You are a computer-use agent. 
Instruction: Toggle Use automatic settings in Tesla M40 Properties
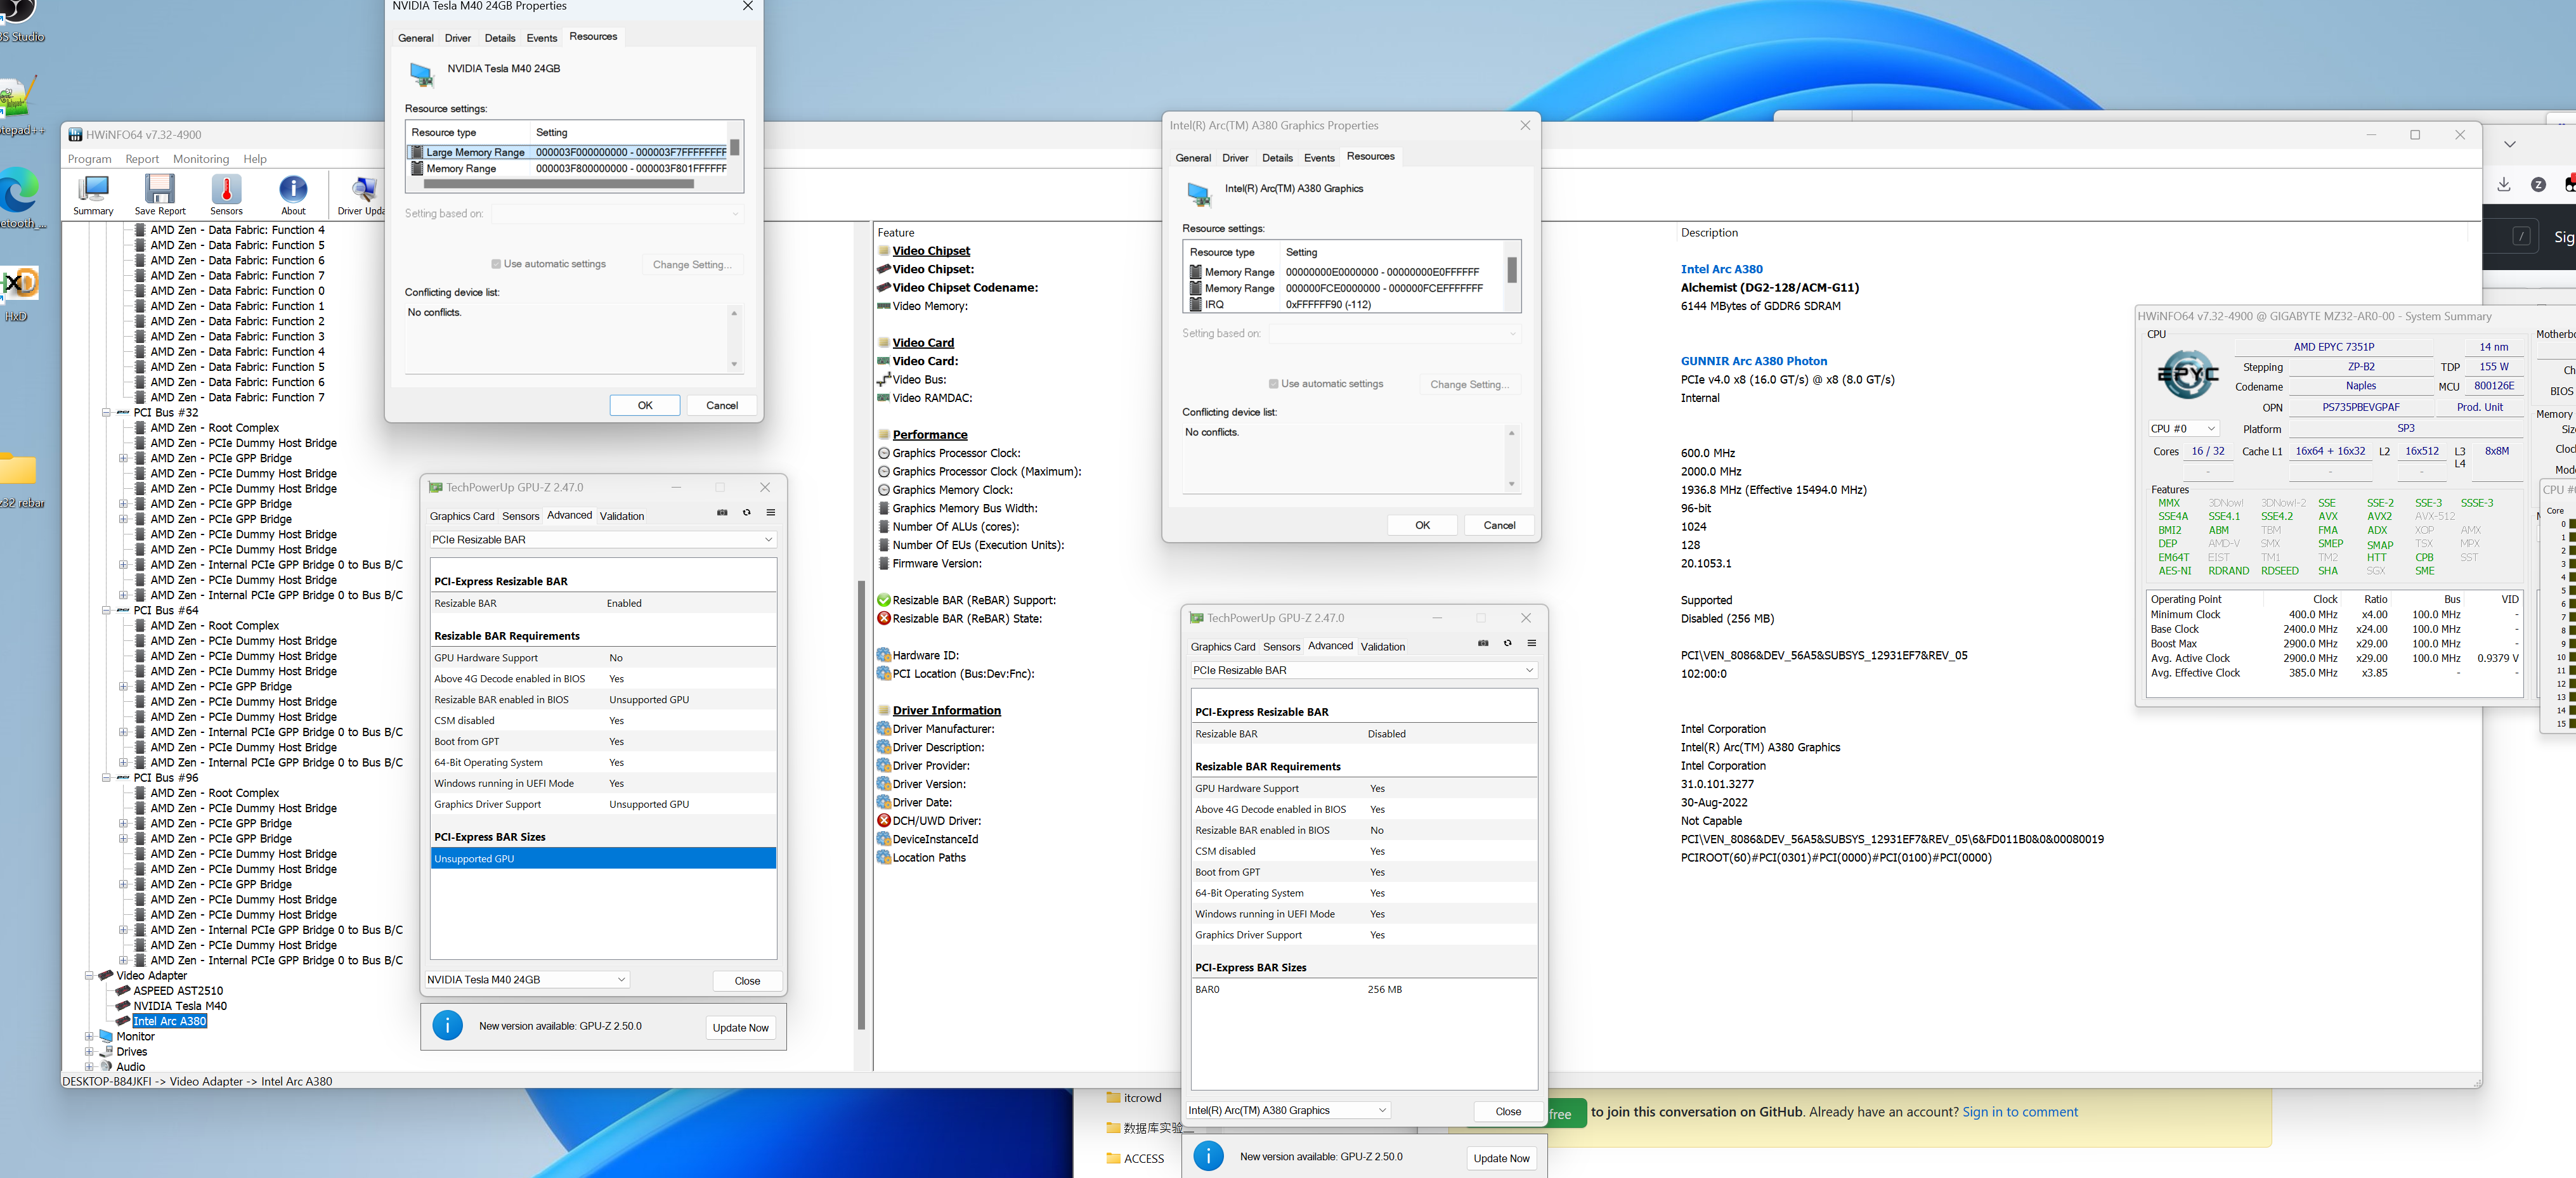pyautogui.click(x=496, y=264)
